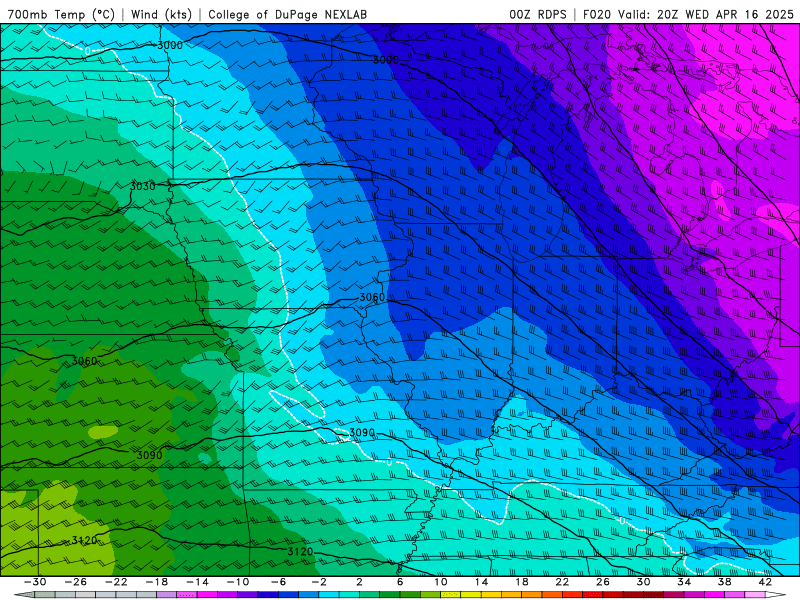Click the -18 value on the temperature scale
Image resolution: width=800 pixels, height=600 pixels.
[157, 582]
